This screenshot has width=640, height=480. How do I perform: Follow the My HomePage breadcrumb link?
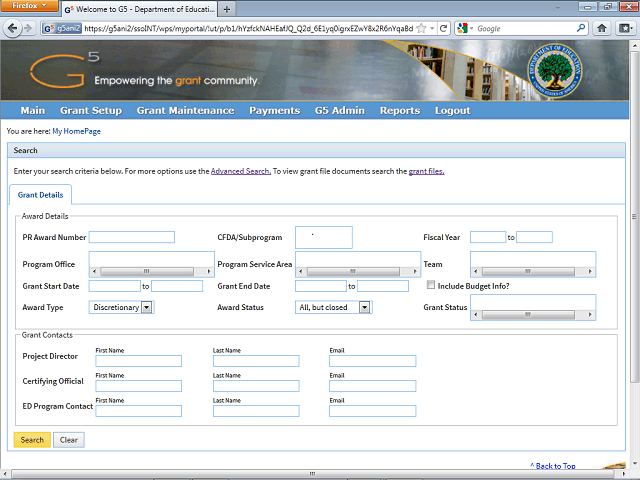coord(76,131)
